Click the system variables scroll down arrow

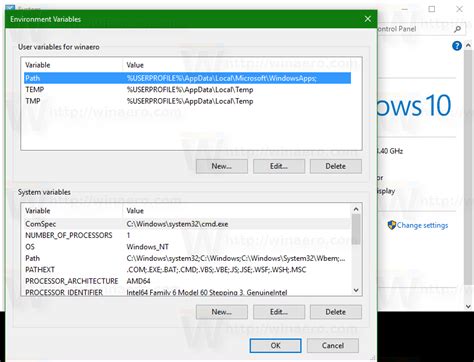pyautogui.click(x=356, y=290)
